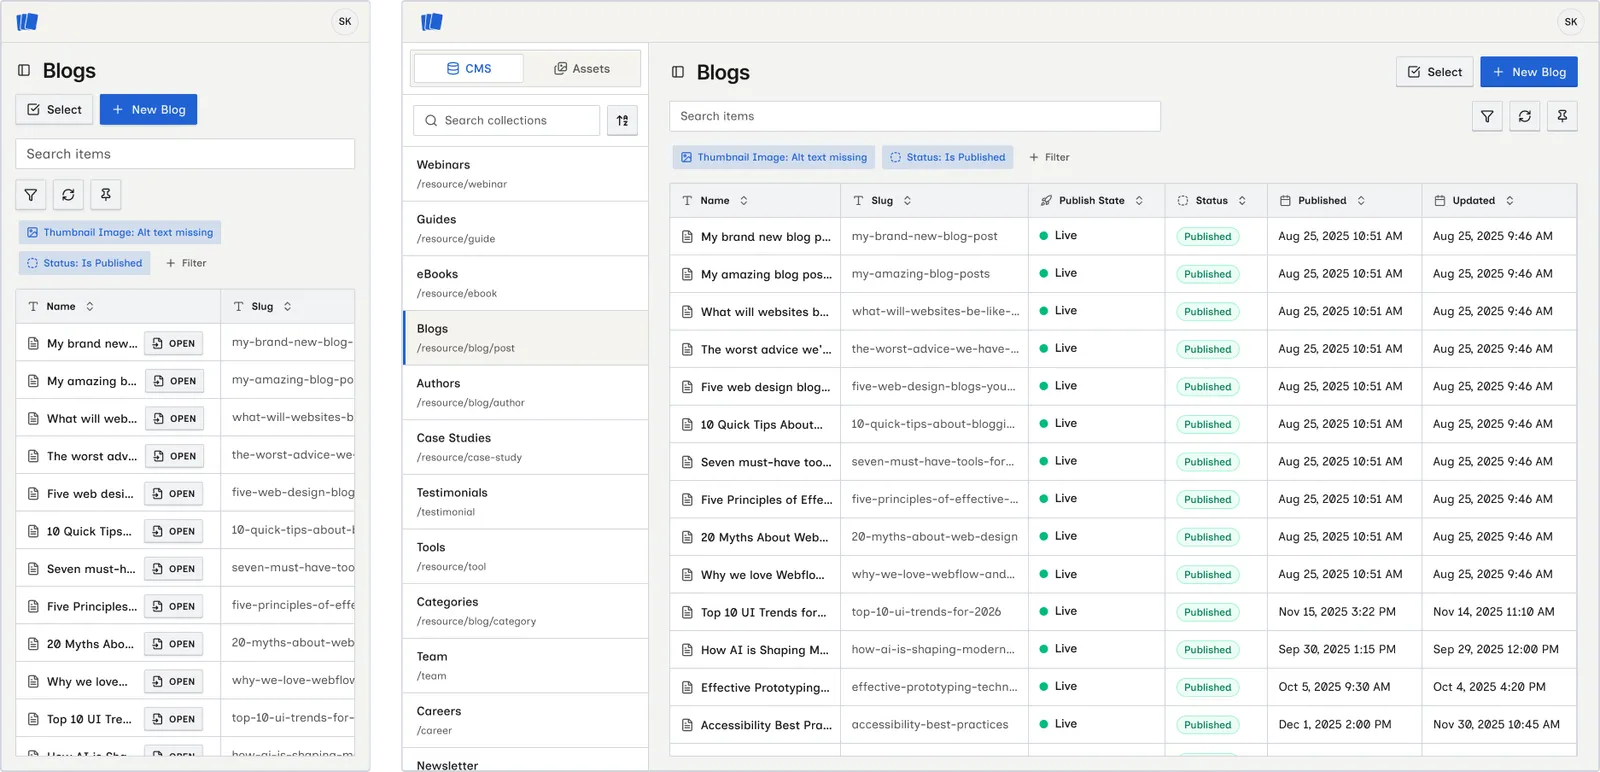1600x772 pixels.
Task: Click OPEN for the 'Seven must-h...' row
Action: (174, 569)
